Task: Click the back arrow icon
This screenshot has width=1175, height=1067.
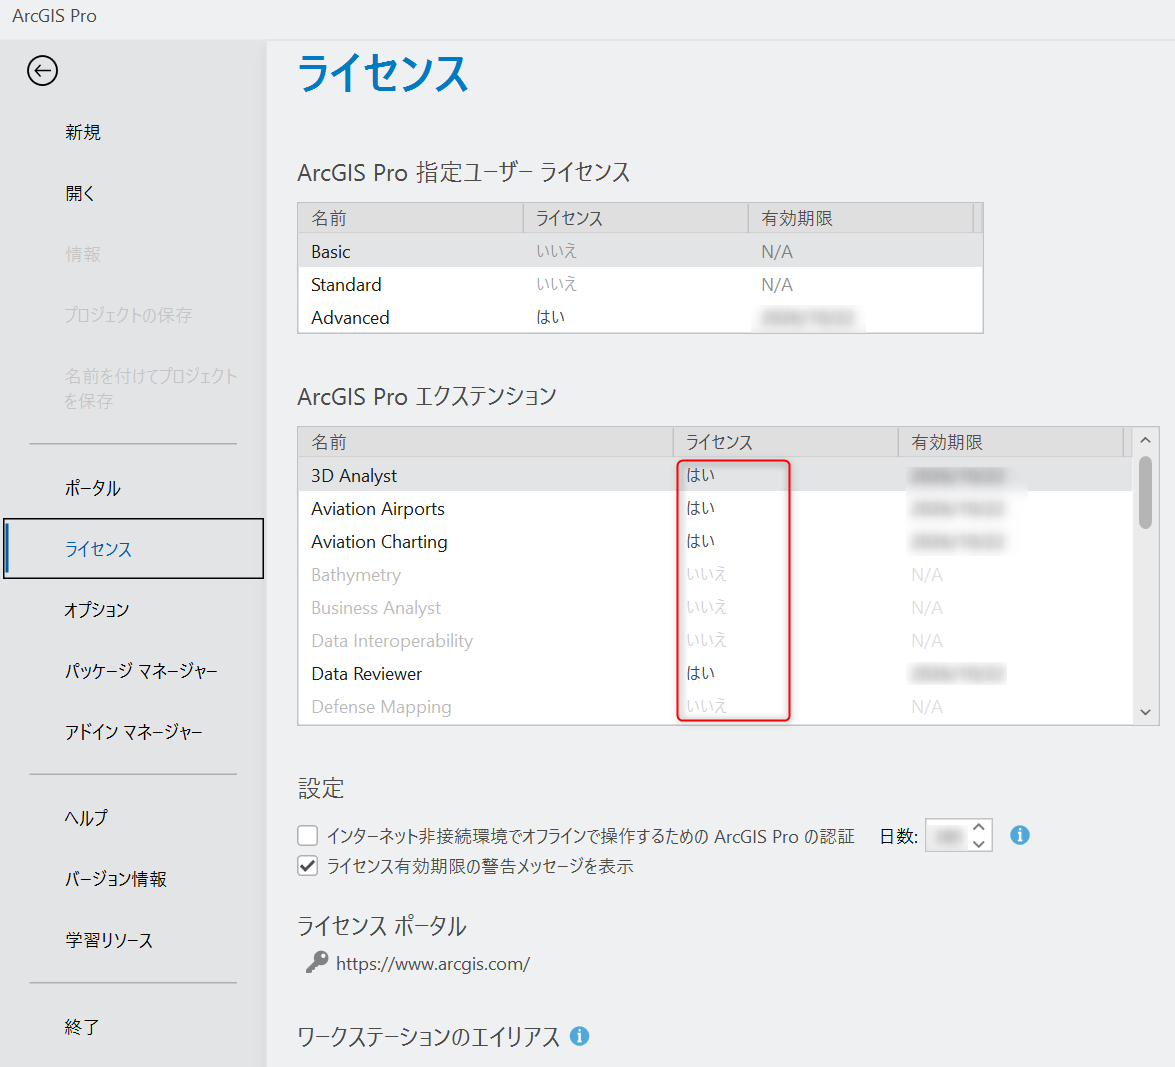Action: coord(42,71)
